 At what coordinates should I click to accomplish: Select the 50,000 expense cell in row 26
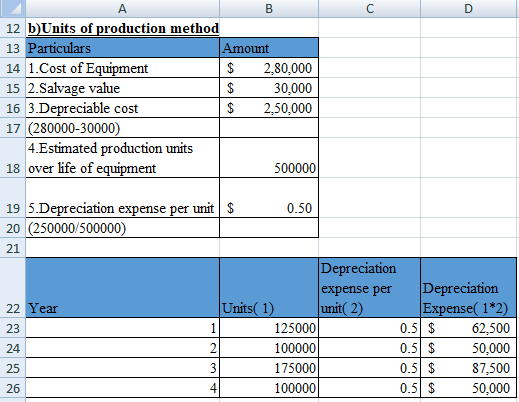point(468,388)
